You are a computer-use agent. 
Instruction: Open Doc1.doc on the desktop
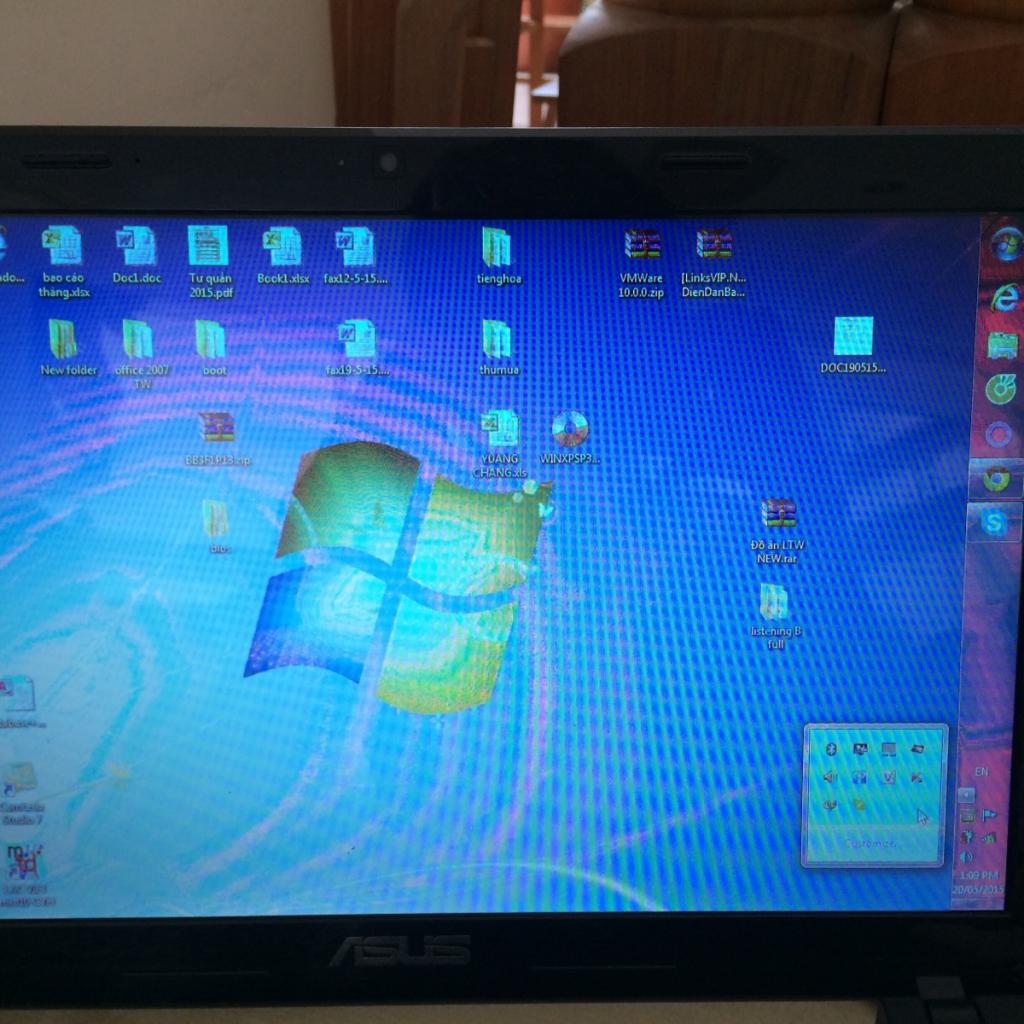click(136, 255)
